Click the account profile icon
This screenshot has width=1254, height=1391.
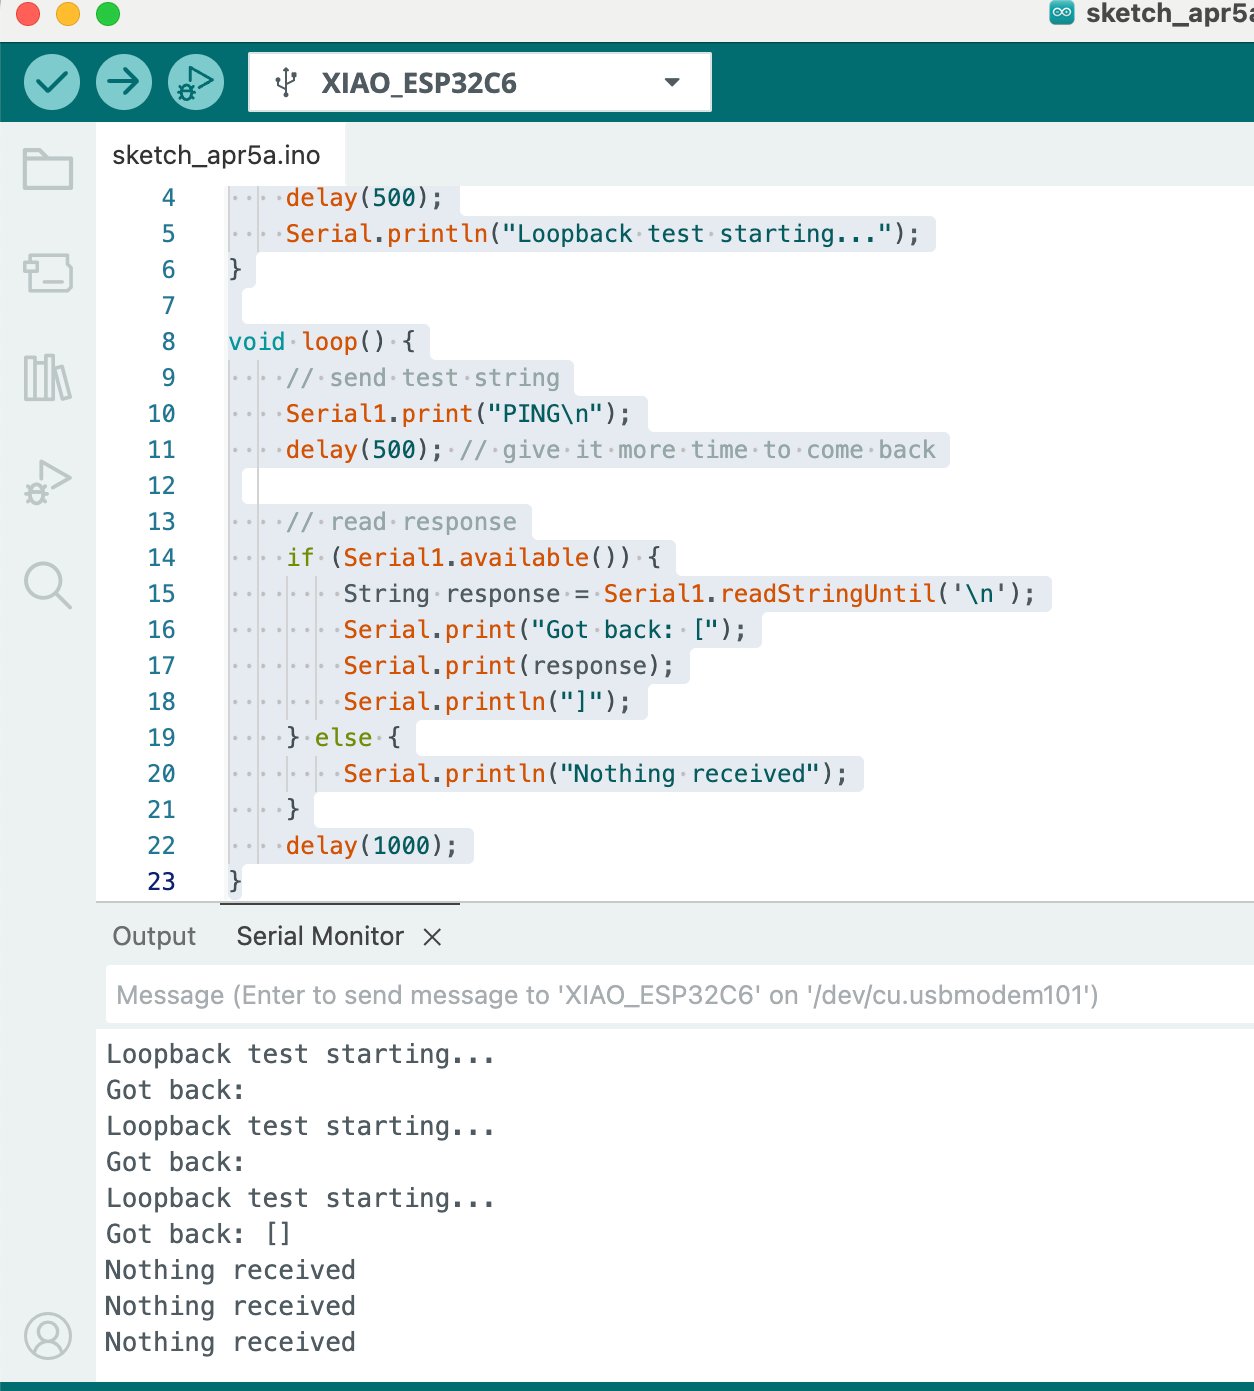49,1335
